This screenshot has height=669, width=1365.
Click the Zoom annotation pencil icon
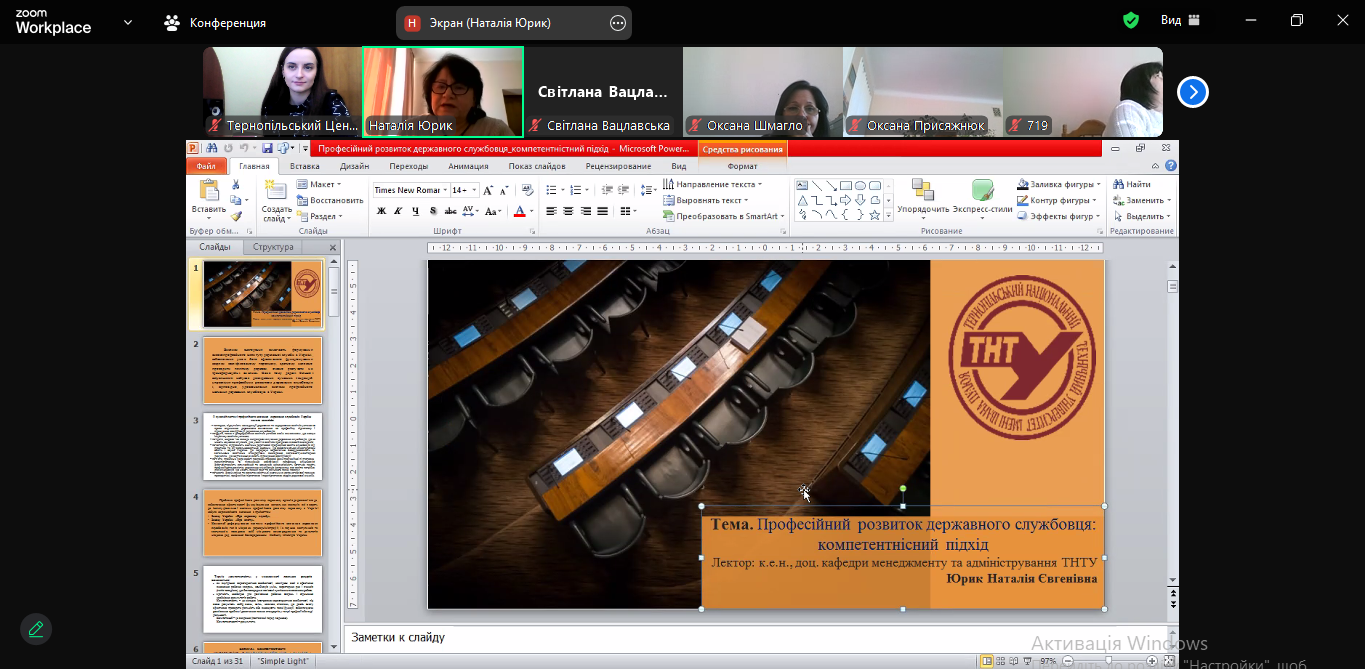click(x=36, y=629)
